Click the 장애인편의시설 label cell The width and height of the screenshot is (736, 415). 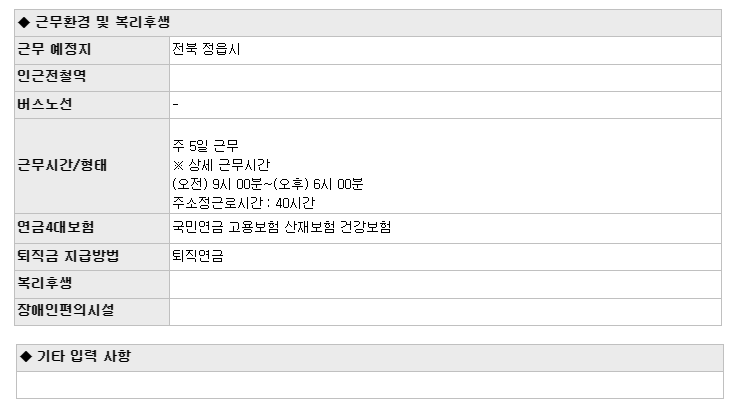click(92, 311)
